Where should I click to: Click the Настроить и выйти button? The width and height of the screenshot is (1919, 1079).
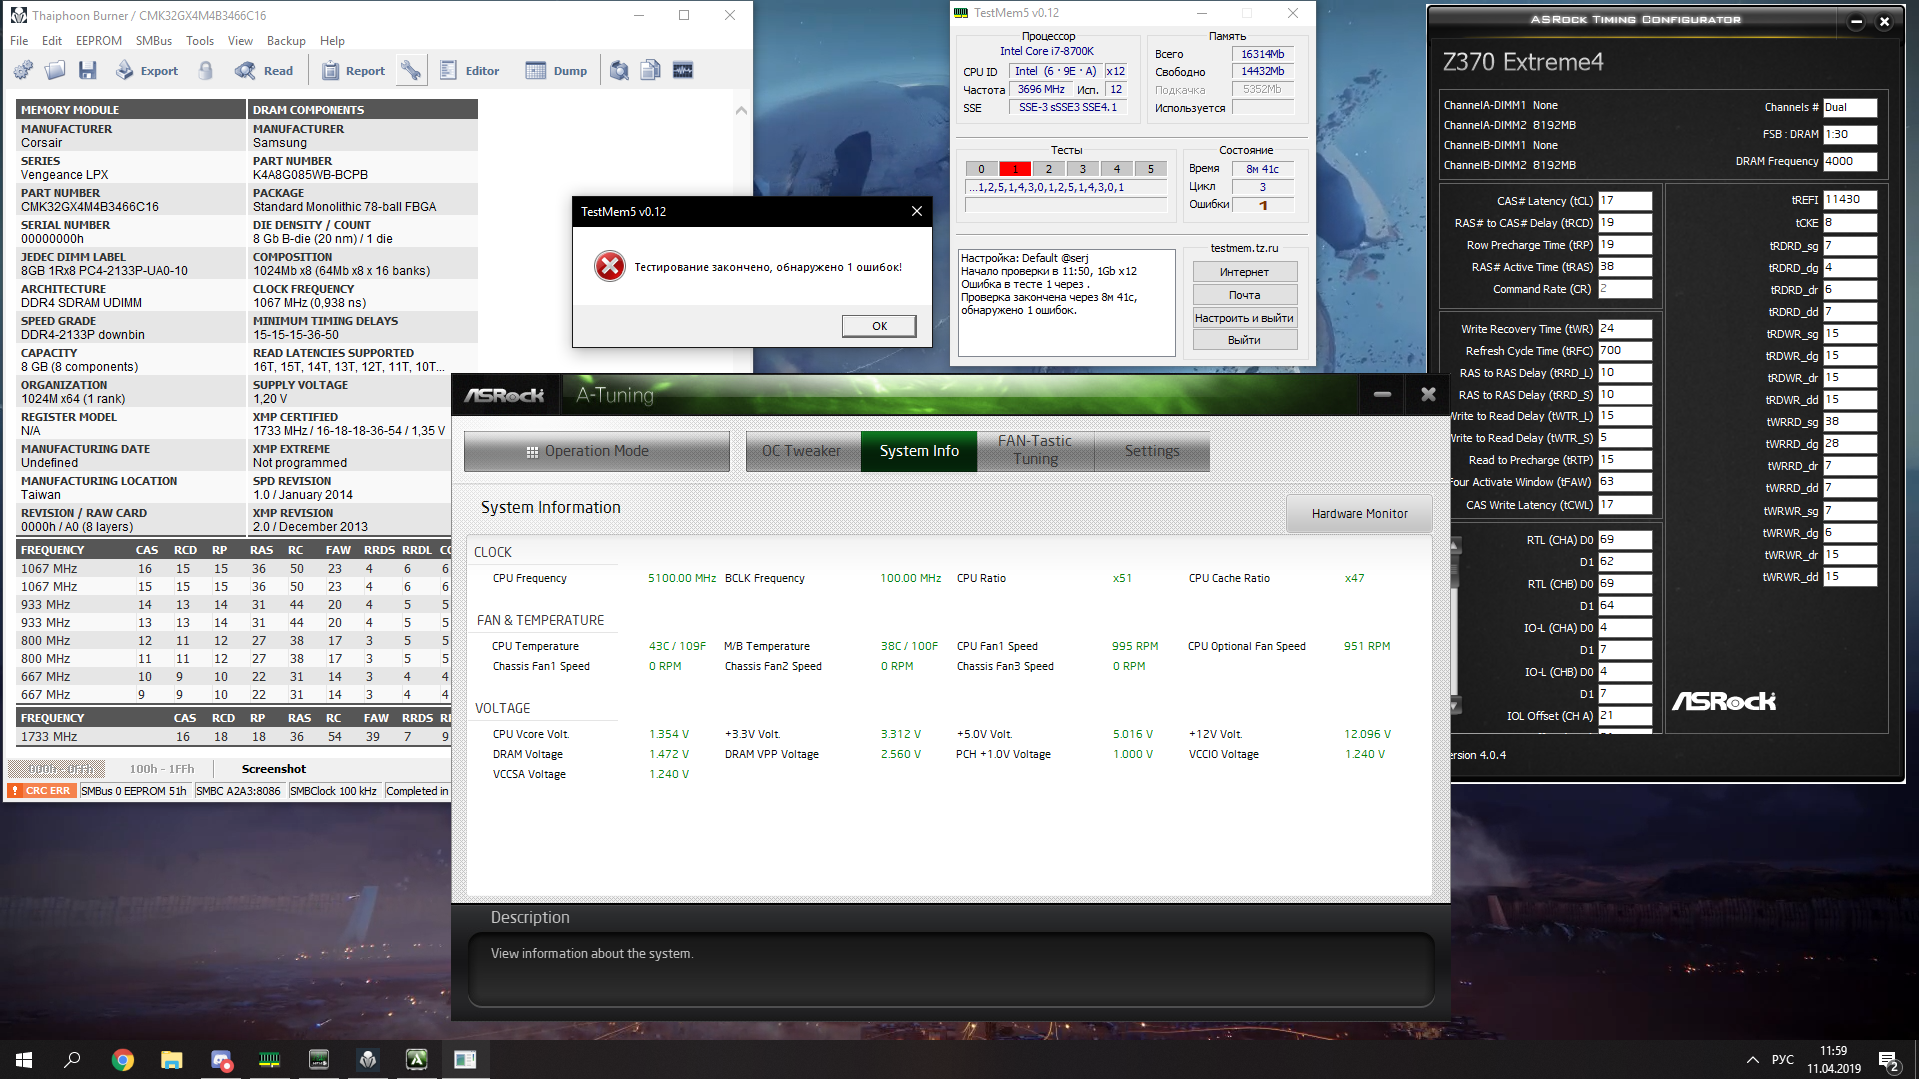1245,318
